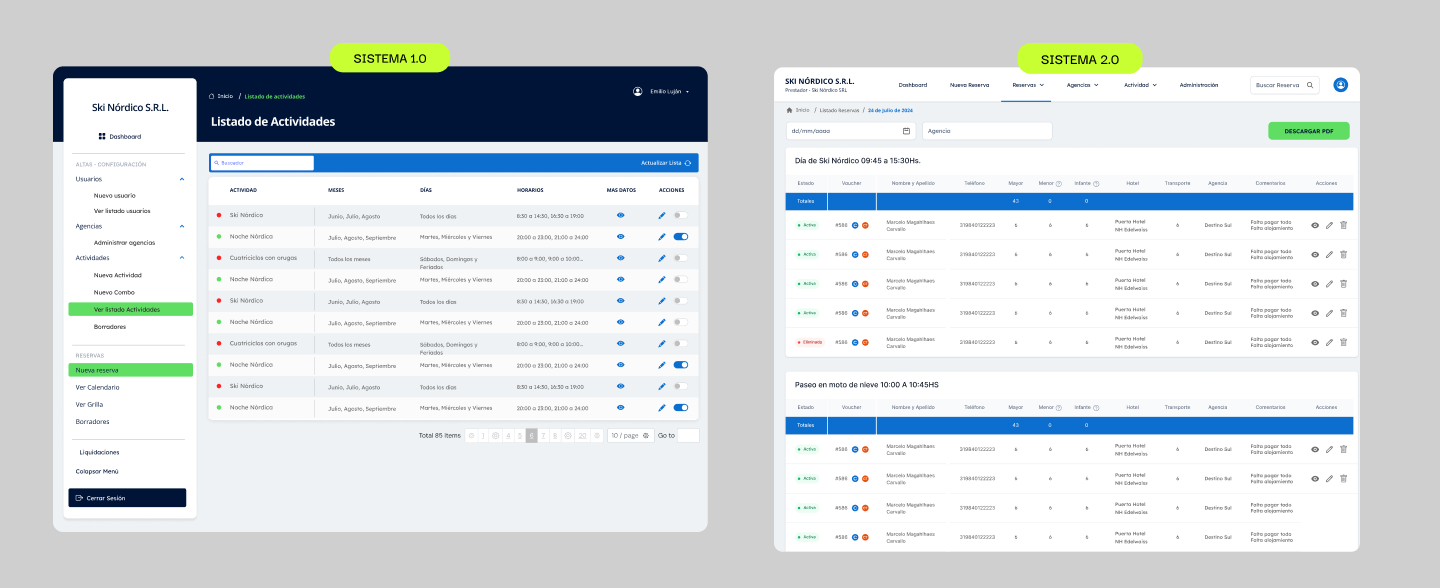Screen dimensions: 1440x588
Task: Click the Agencia filter field
Action: [x=987, y=131]
